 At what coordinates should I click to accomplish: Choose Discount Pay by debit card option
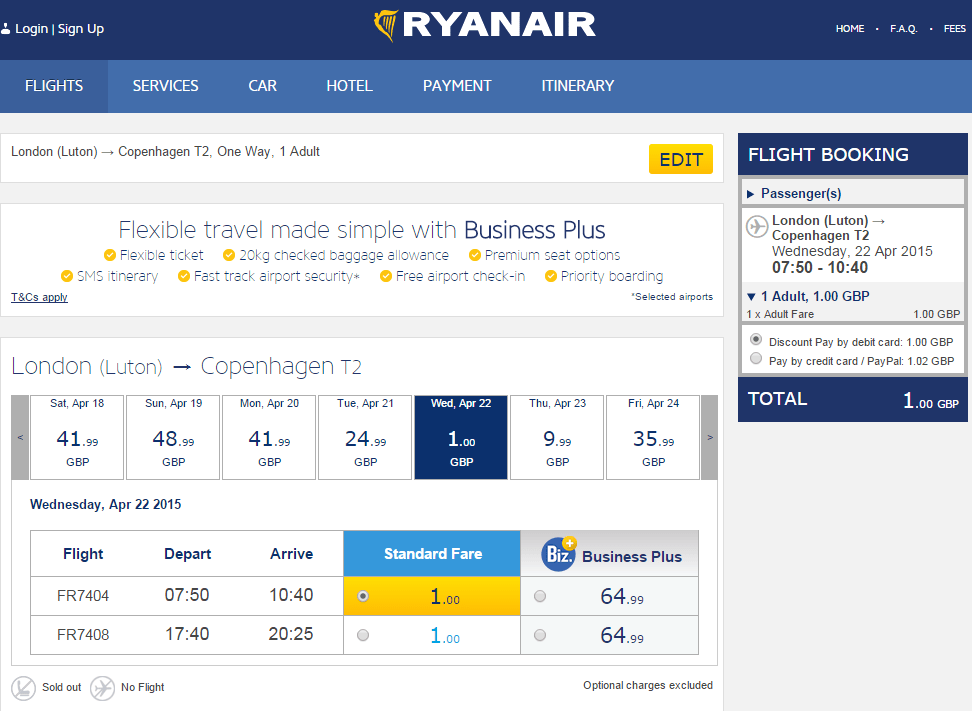(756, 340)
